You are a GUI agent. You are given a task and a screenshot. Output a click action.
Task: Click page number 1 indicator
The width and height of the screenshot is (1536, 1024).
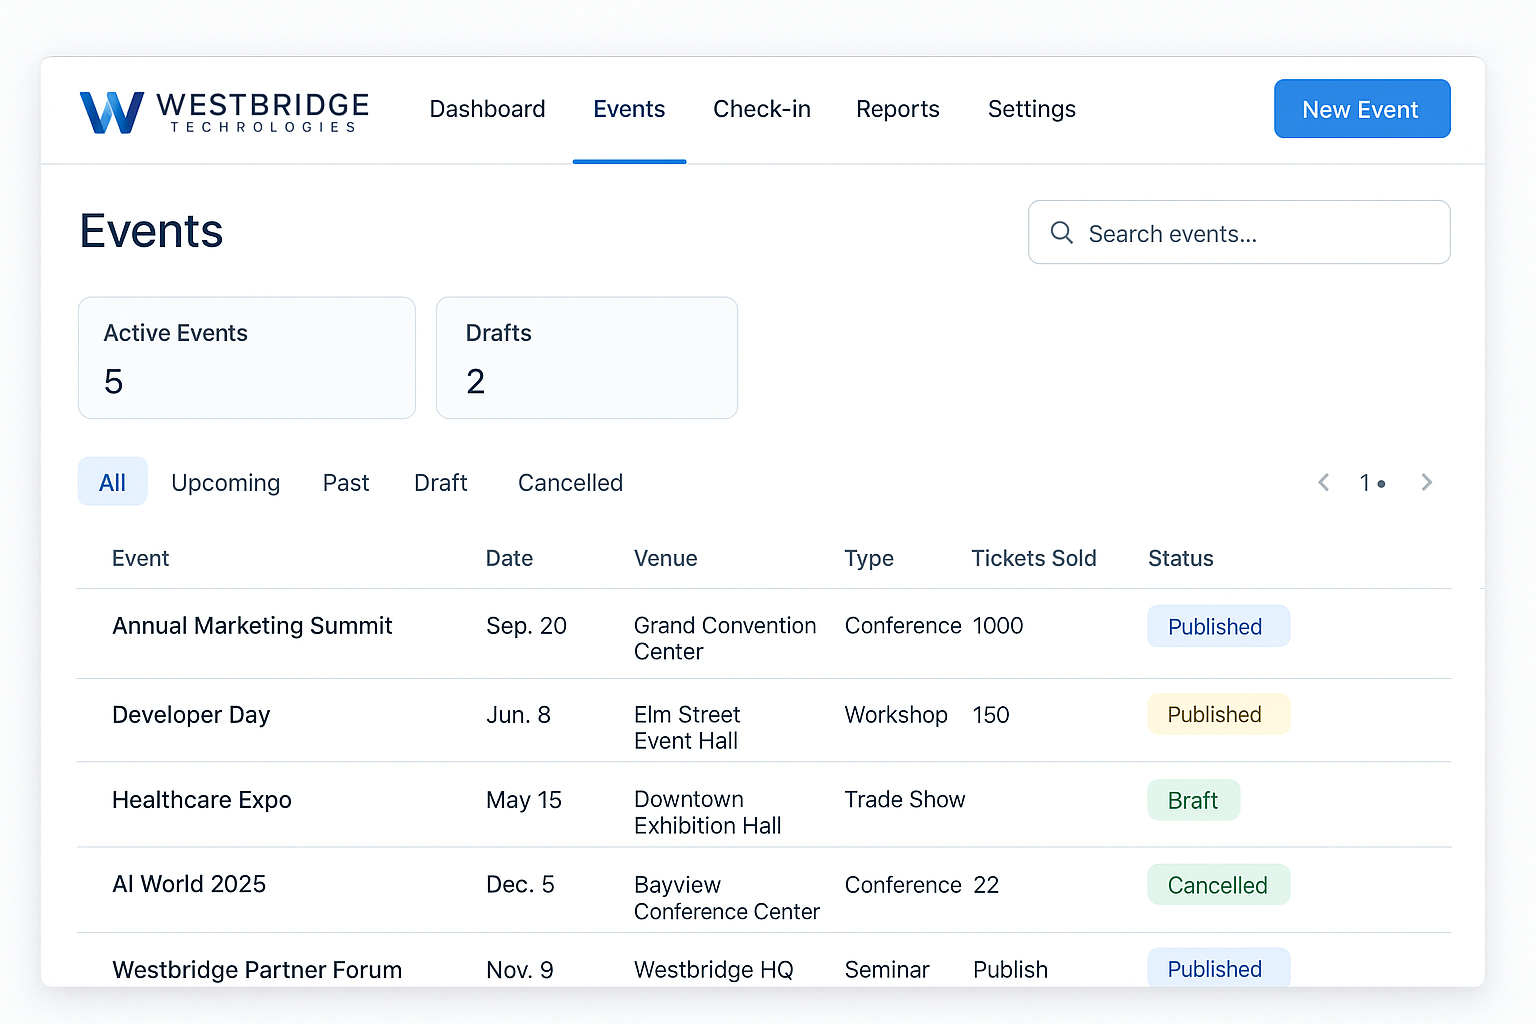[x=1372, y=483]
